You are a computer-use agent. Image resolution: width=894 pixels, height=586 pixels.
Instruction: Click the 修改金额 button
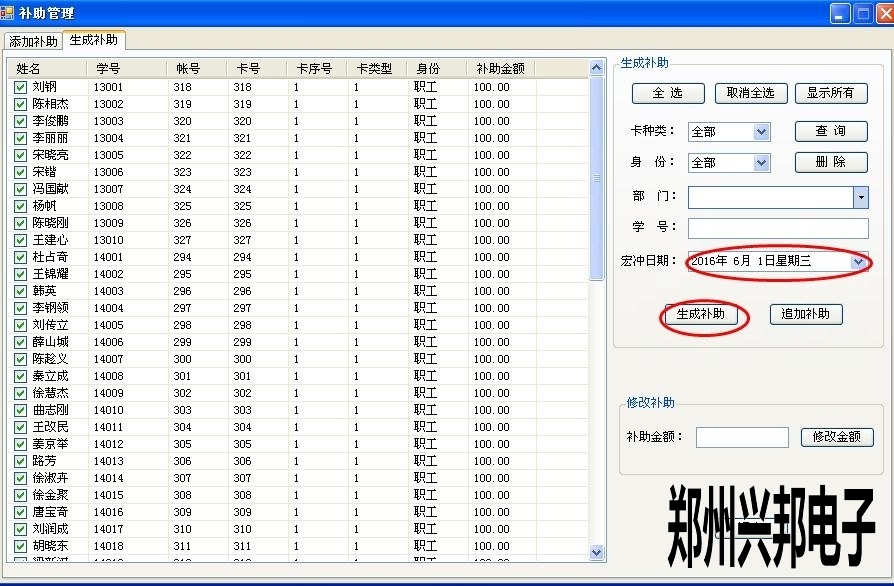[837, 437]
